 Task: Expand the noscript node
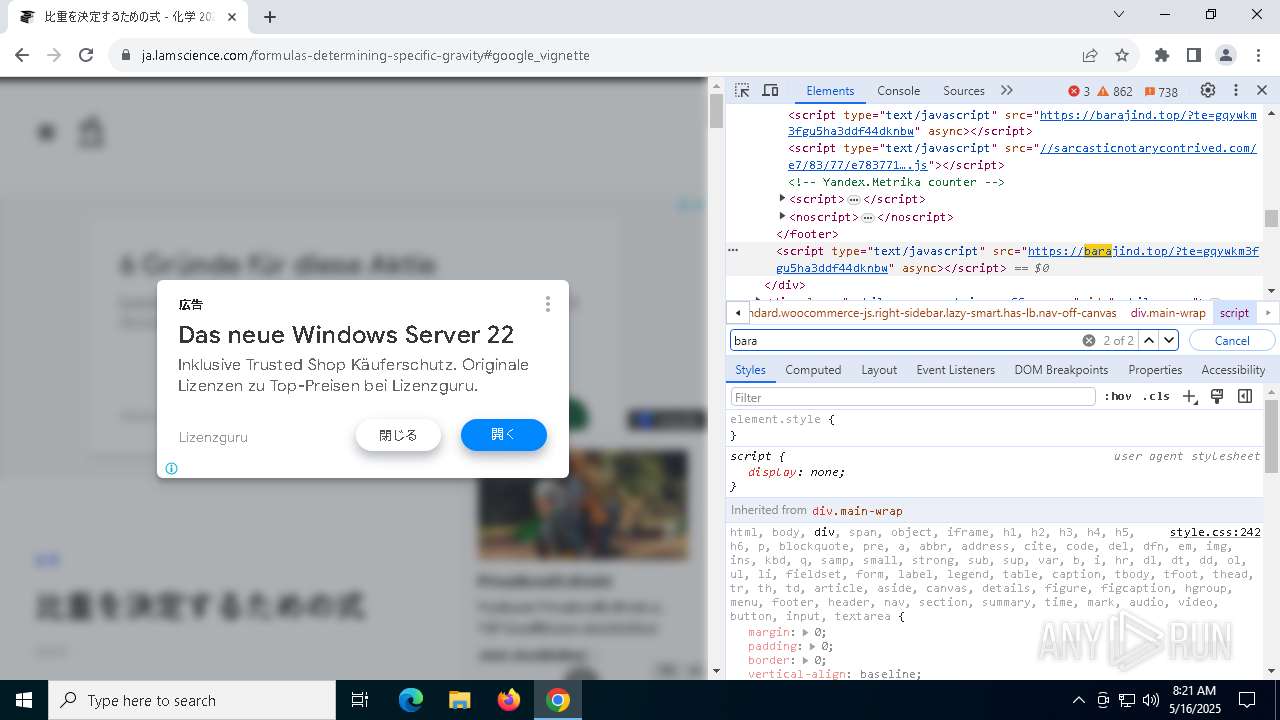pyautogui.click(x=782, y=216)
